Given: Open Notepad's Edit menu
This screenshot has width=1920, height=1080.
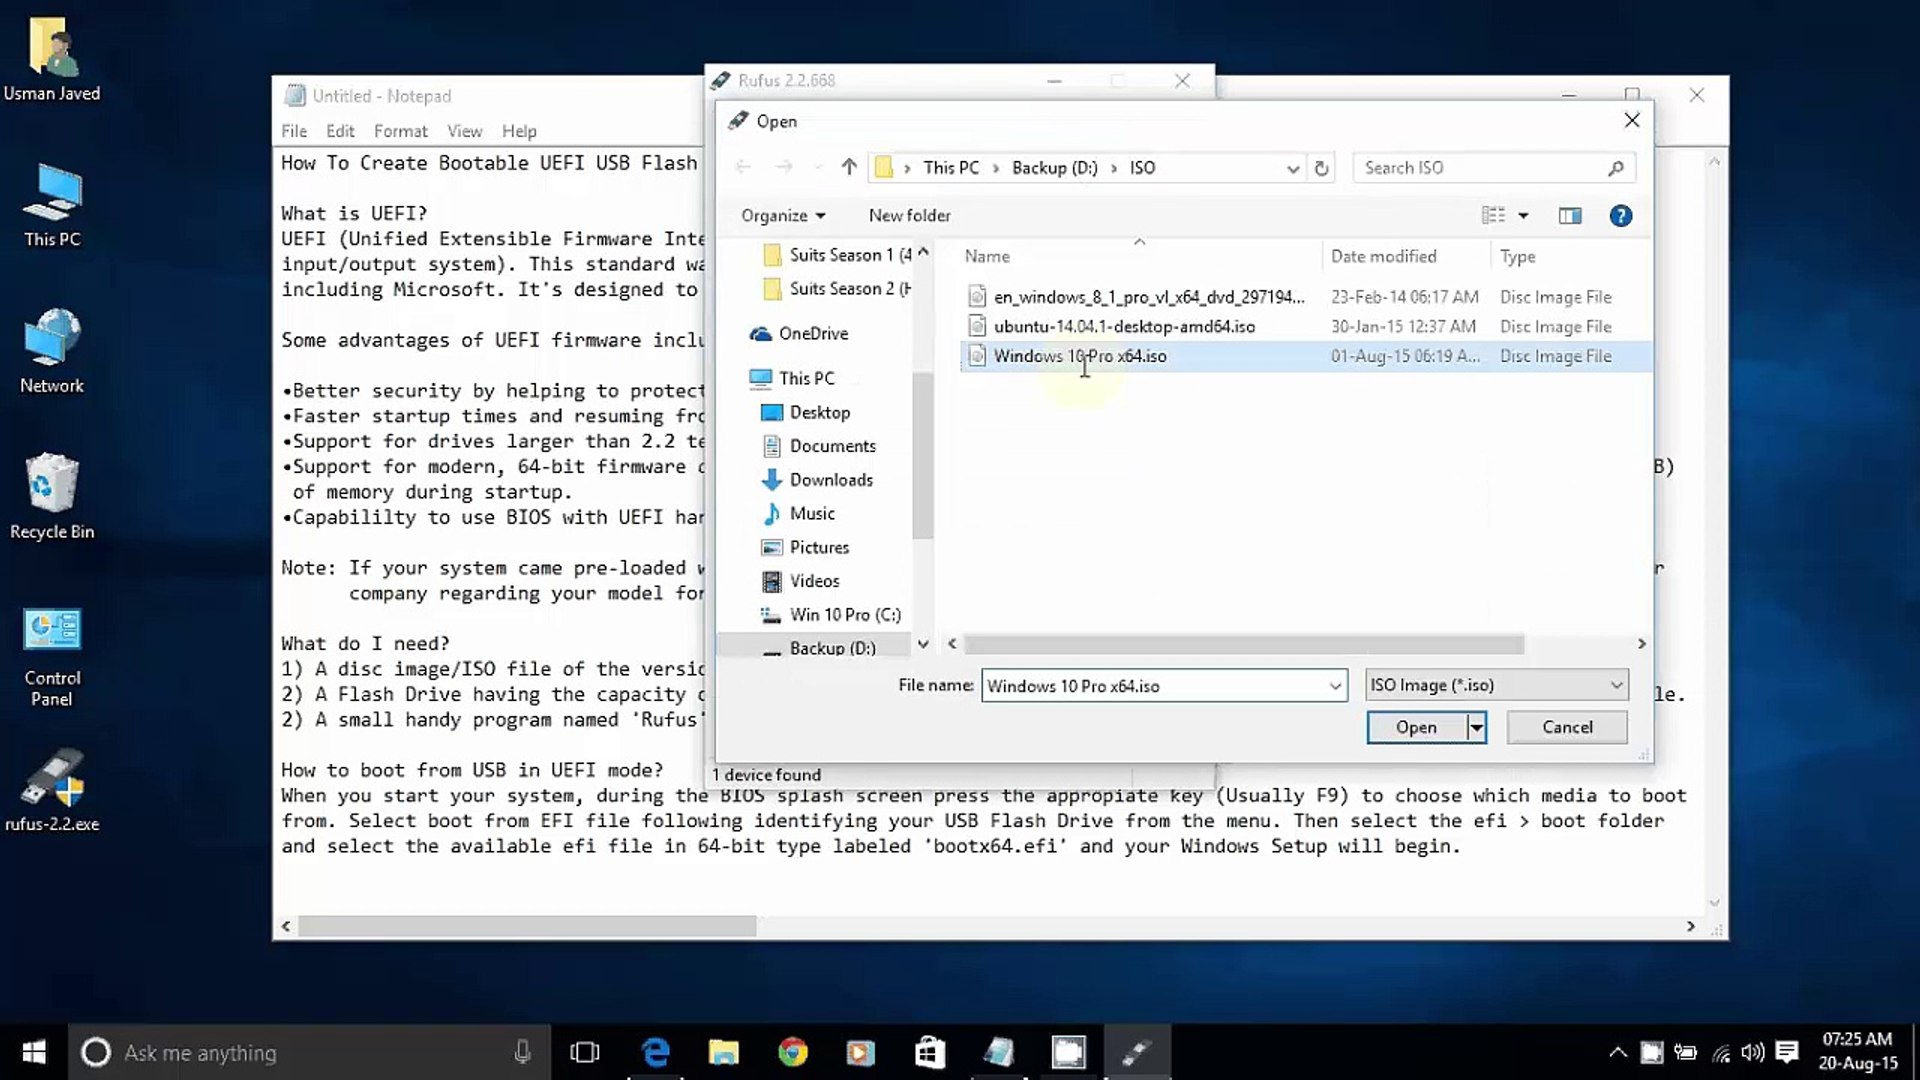Looking at the screenshot, I should [340, 131].
